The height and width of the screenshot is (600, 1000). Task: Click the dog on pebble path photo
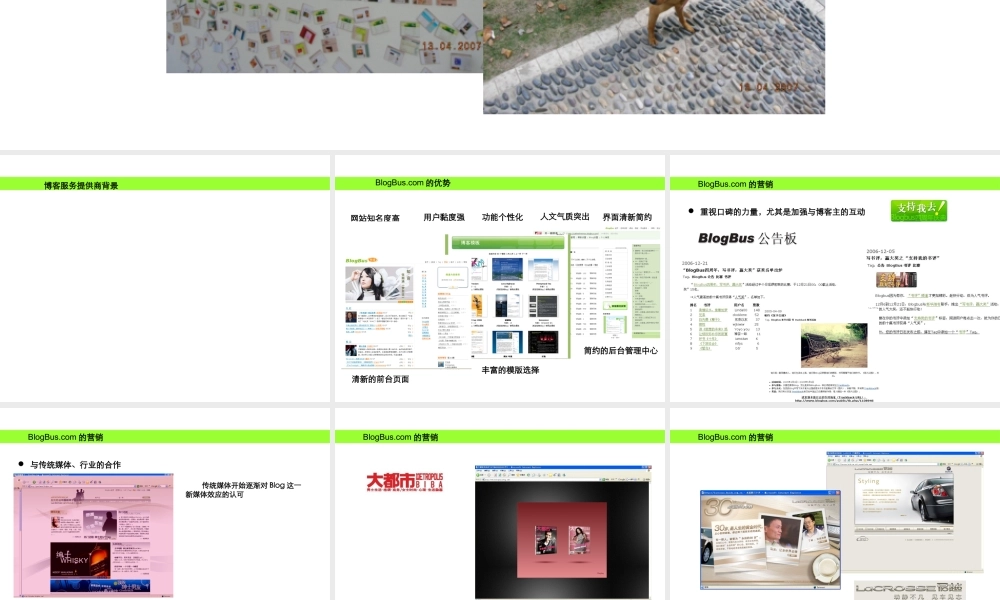point(654,57)
